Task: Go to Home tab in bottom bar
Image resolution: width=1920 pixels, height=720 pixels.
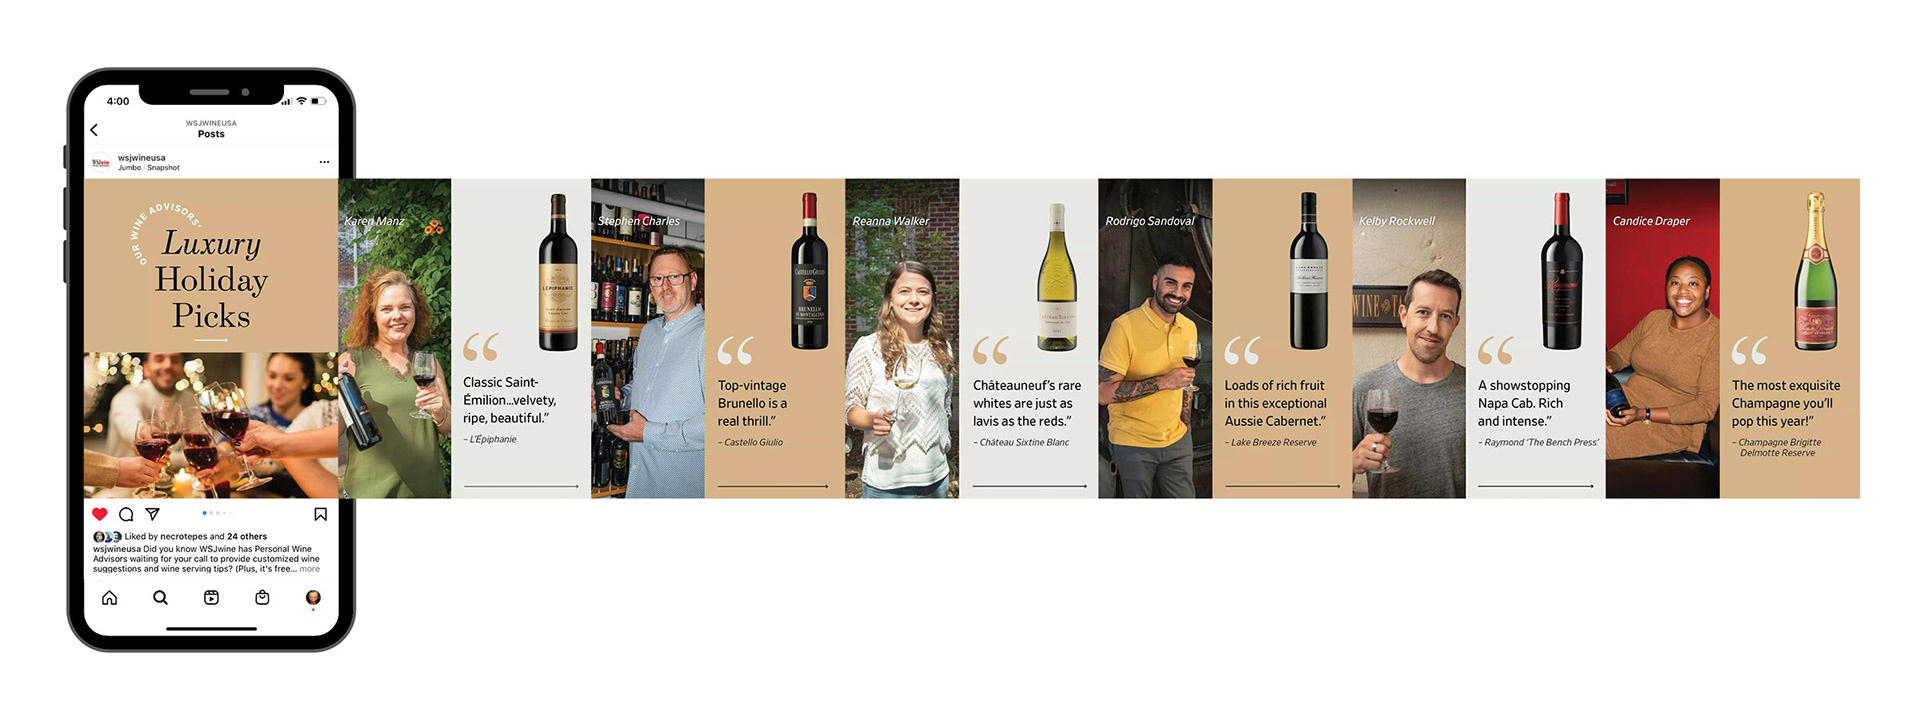Action: [x=110, y=597]
